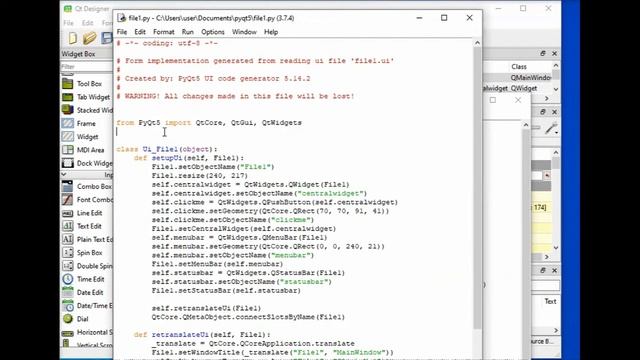The image size is (640, 360).
Task: Select the Time Edit widget icon
Action: tap(68, 279)
